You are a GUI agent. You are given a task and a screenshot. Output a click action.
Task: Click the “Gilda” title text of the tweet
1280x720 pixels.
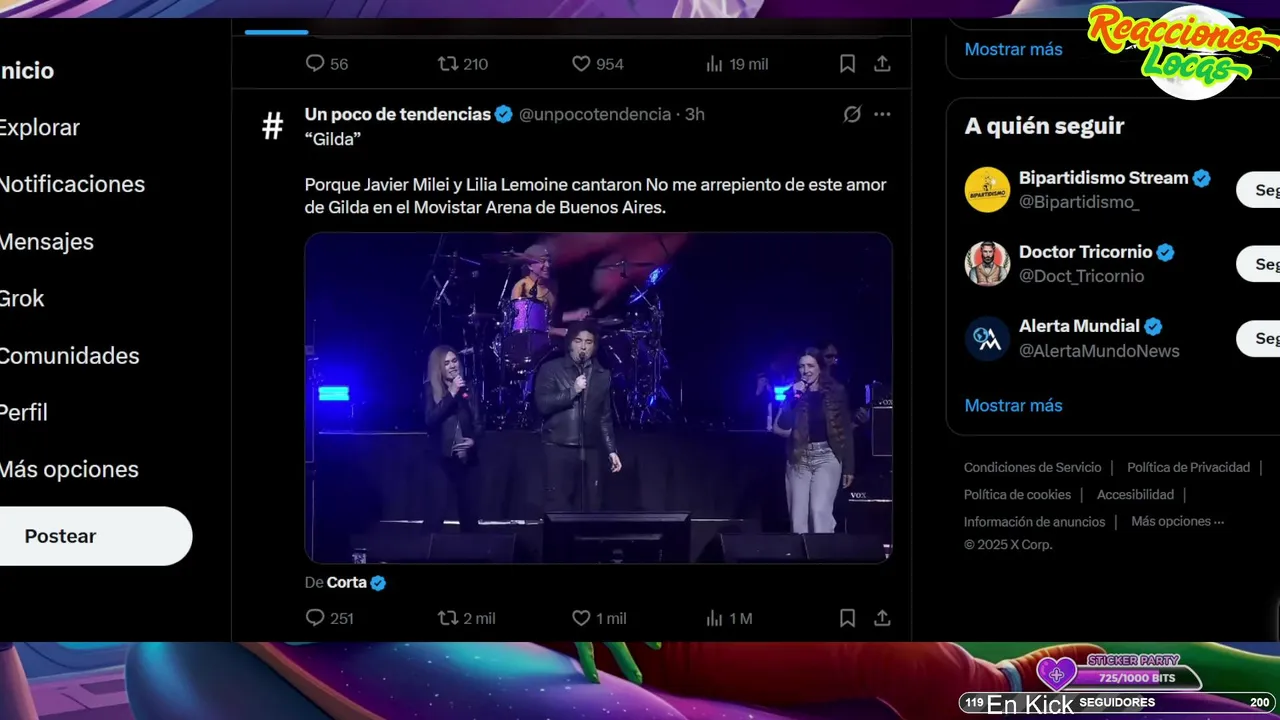(x=332, y=139)
